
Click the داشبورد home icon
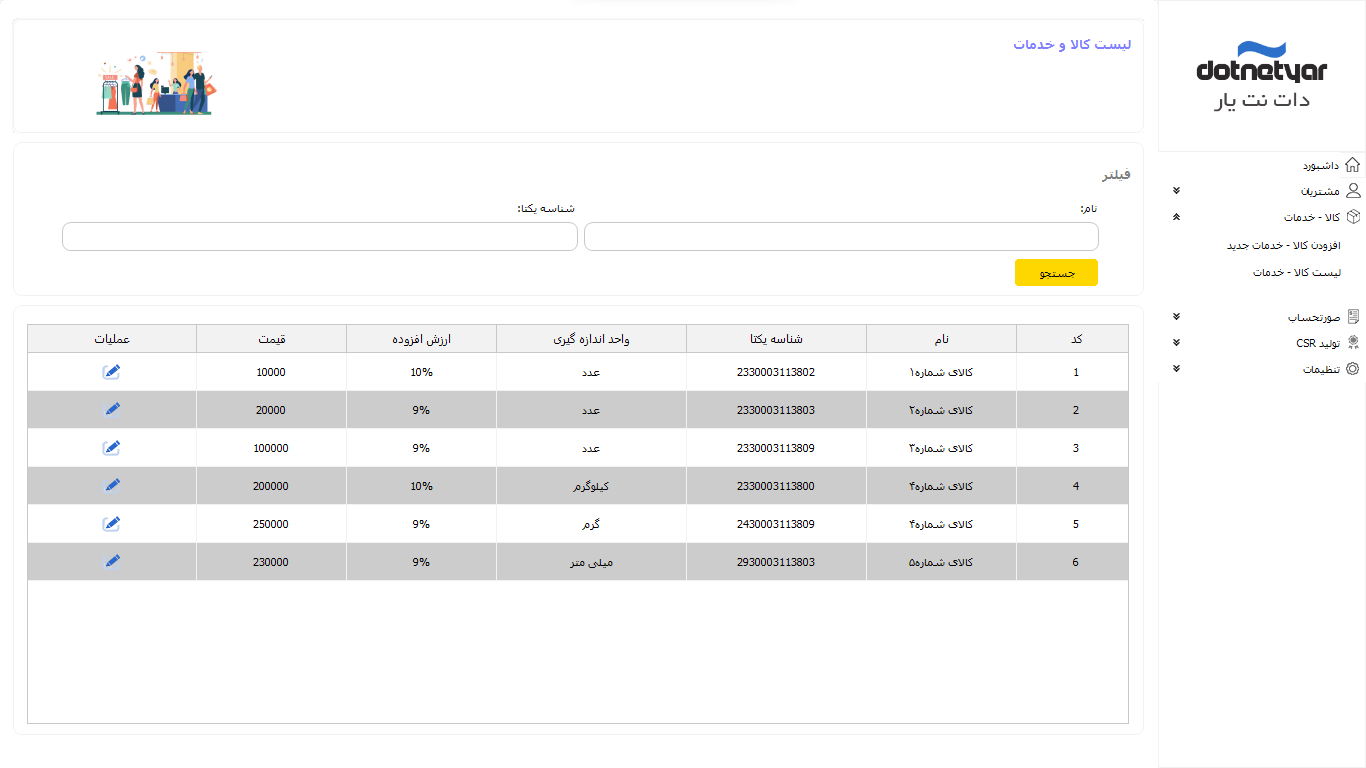(x=1352, y=165)
